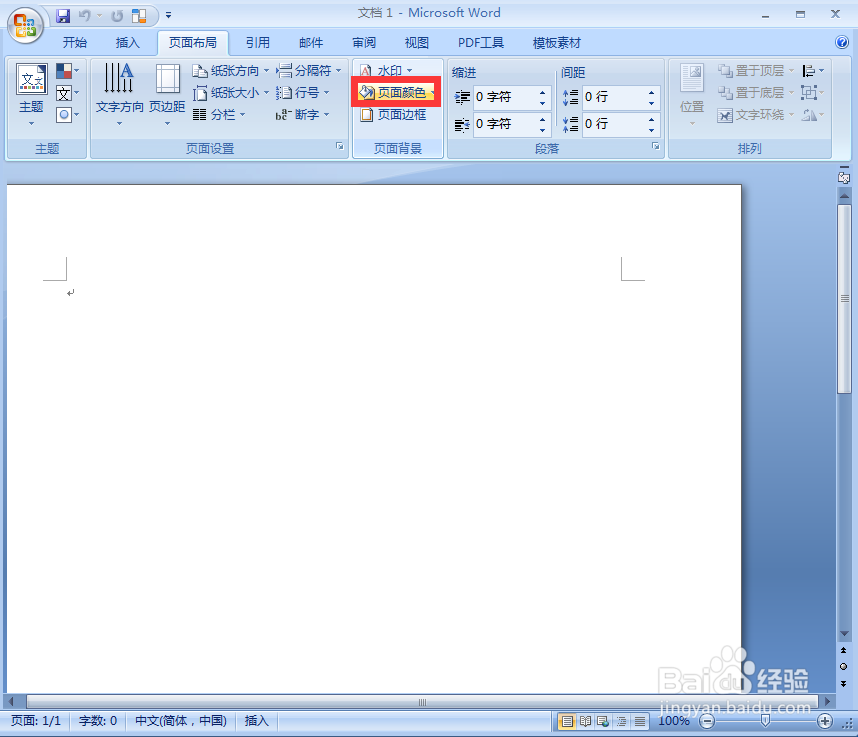Click right indent value field
The image size is (858, 737).
pyautogui.click(x=505, y=124)
